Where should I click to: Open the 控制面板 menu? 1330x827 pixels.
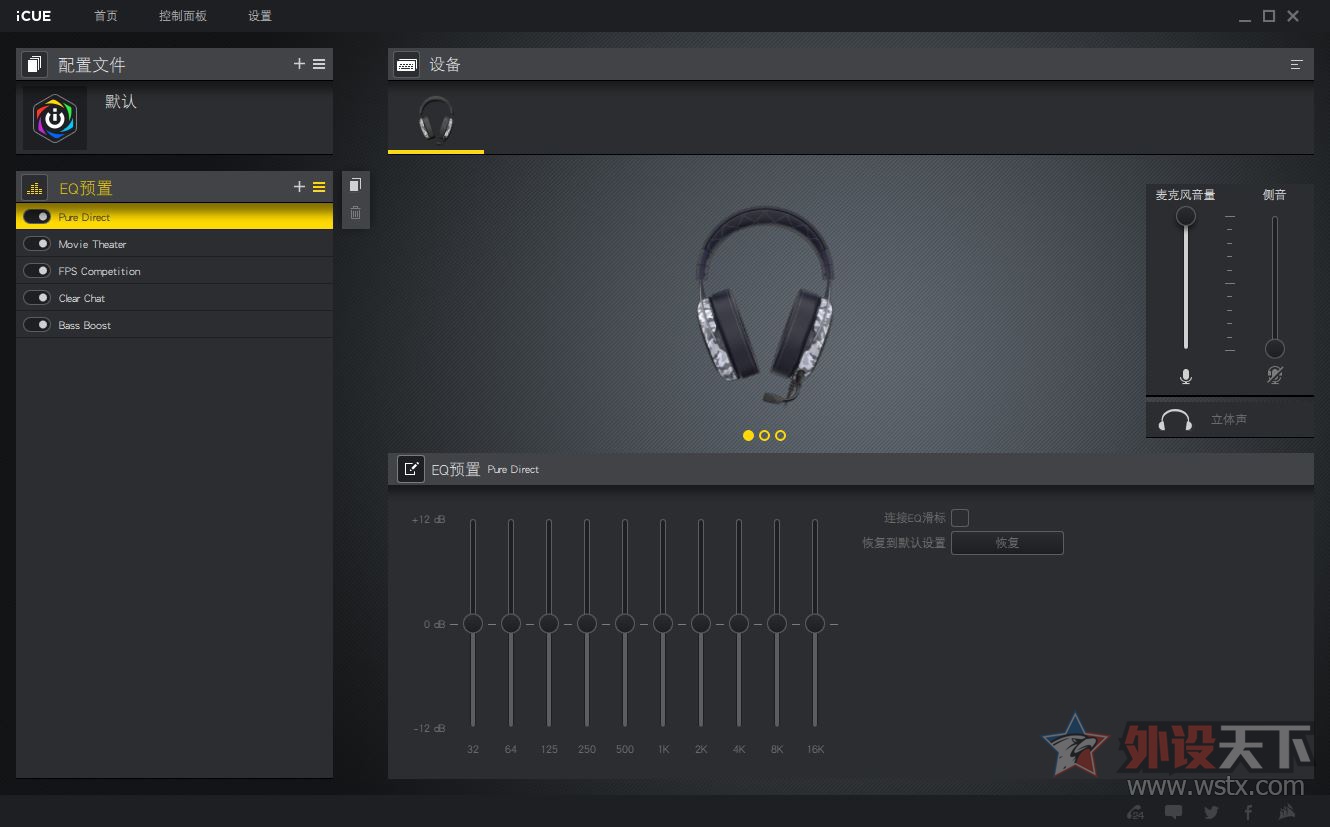(x=183, y=16)
